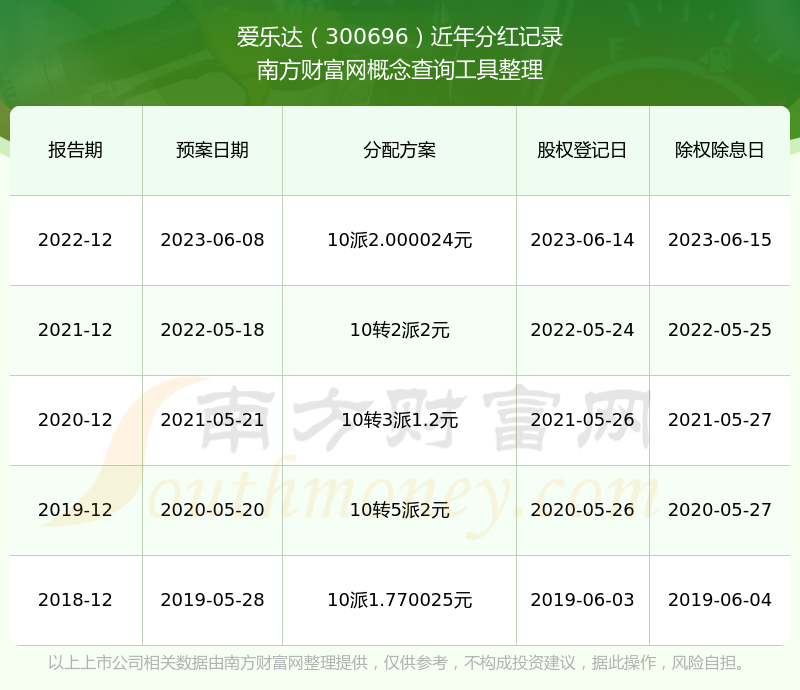Click report period cell 2022-12
The height and width of the screenshot is (690, 800).
(x=76, y=240)
